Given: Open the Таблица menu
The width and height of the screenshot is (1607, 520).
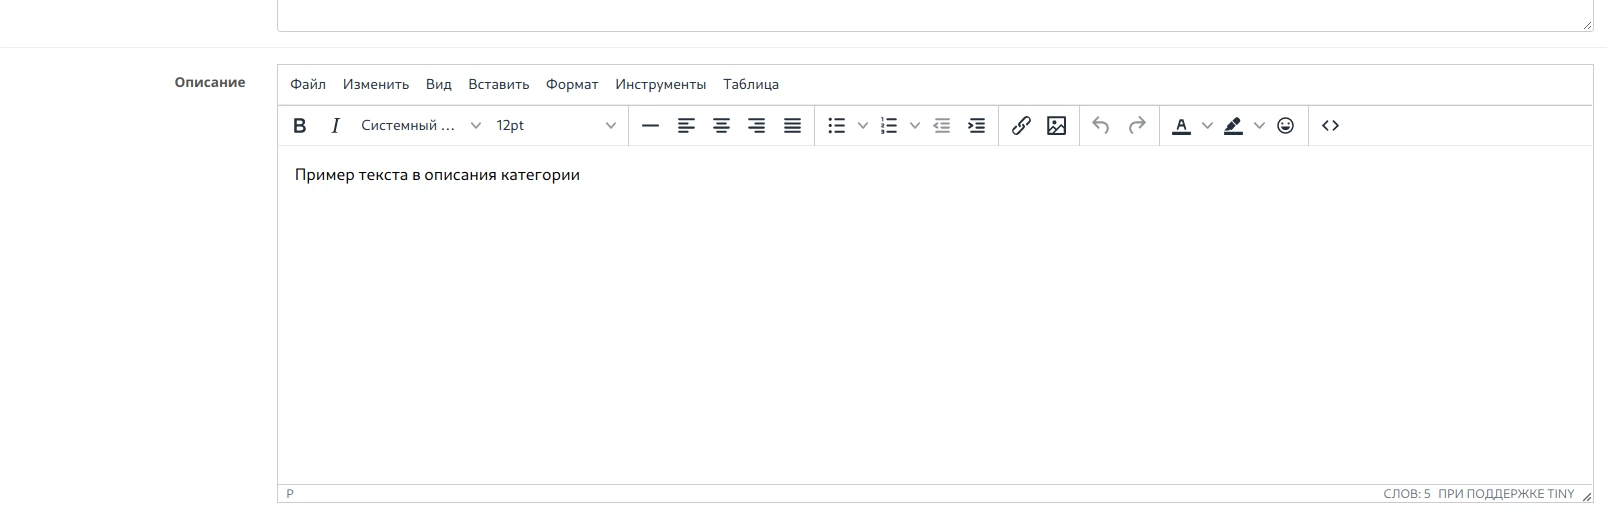Looking at the screenshot, I should 751,85.
